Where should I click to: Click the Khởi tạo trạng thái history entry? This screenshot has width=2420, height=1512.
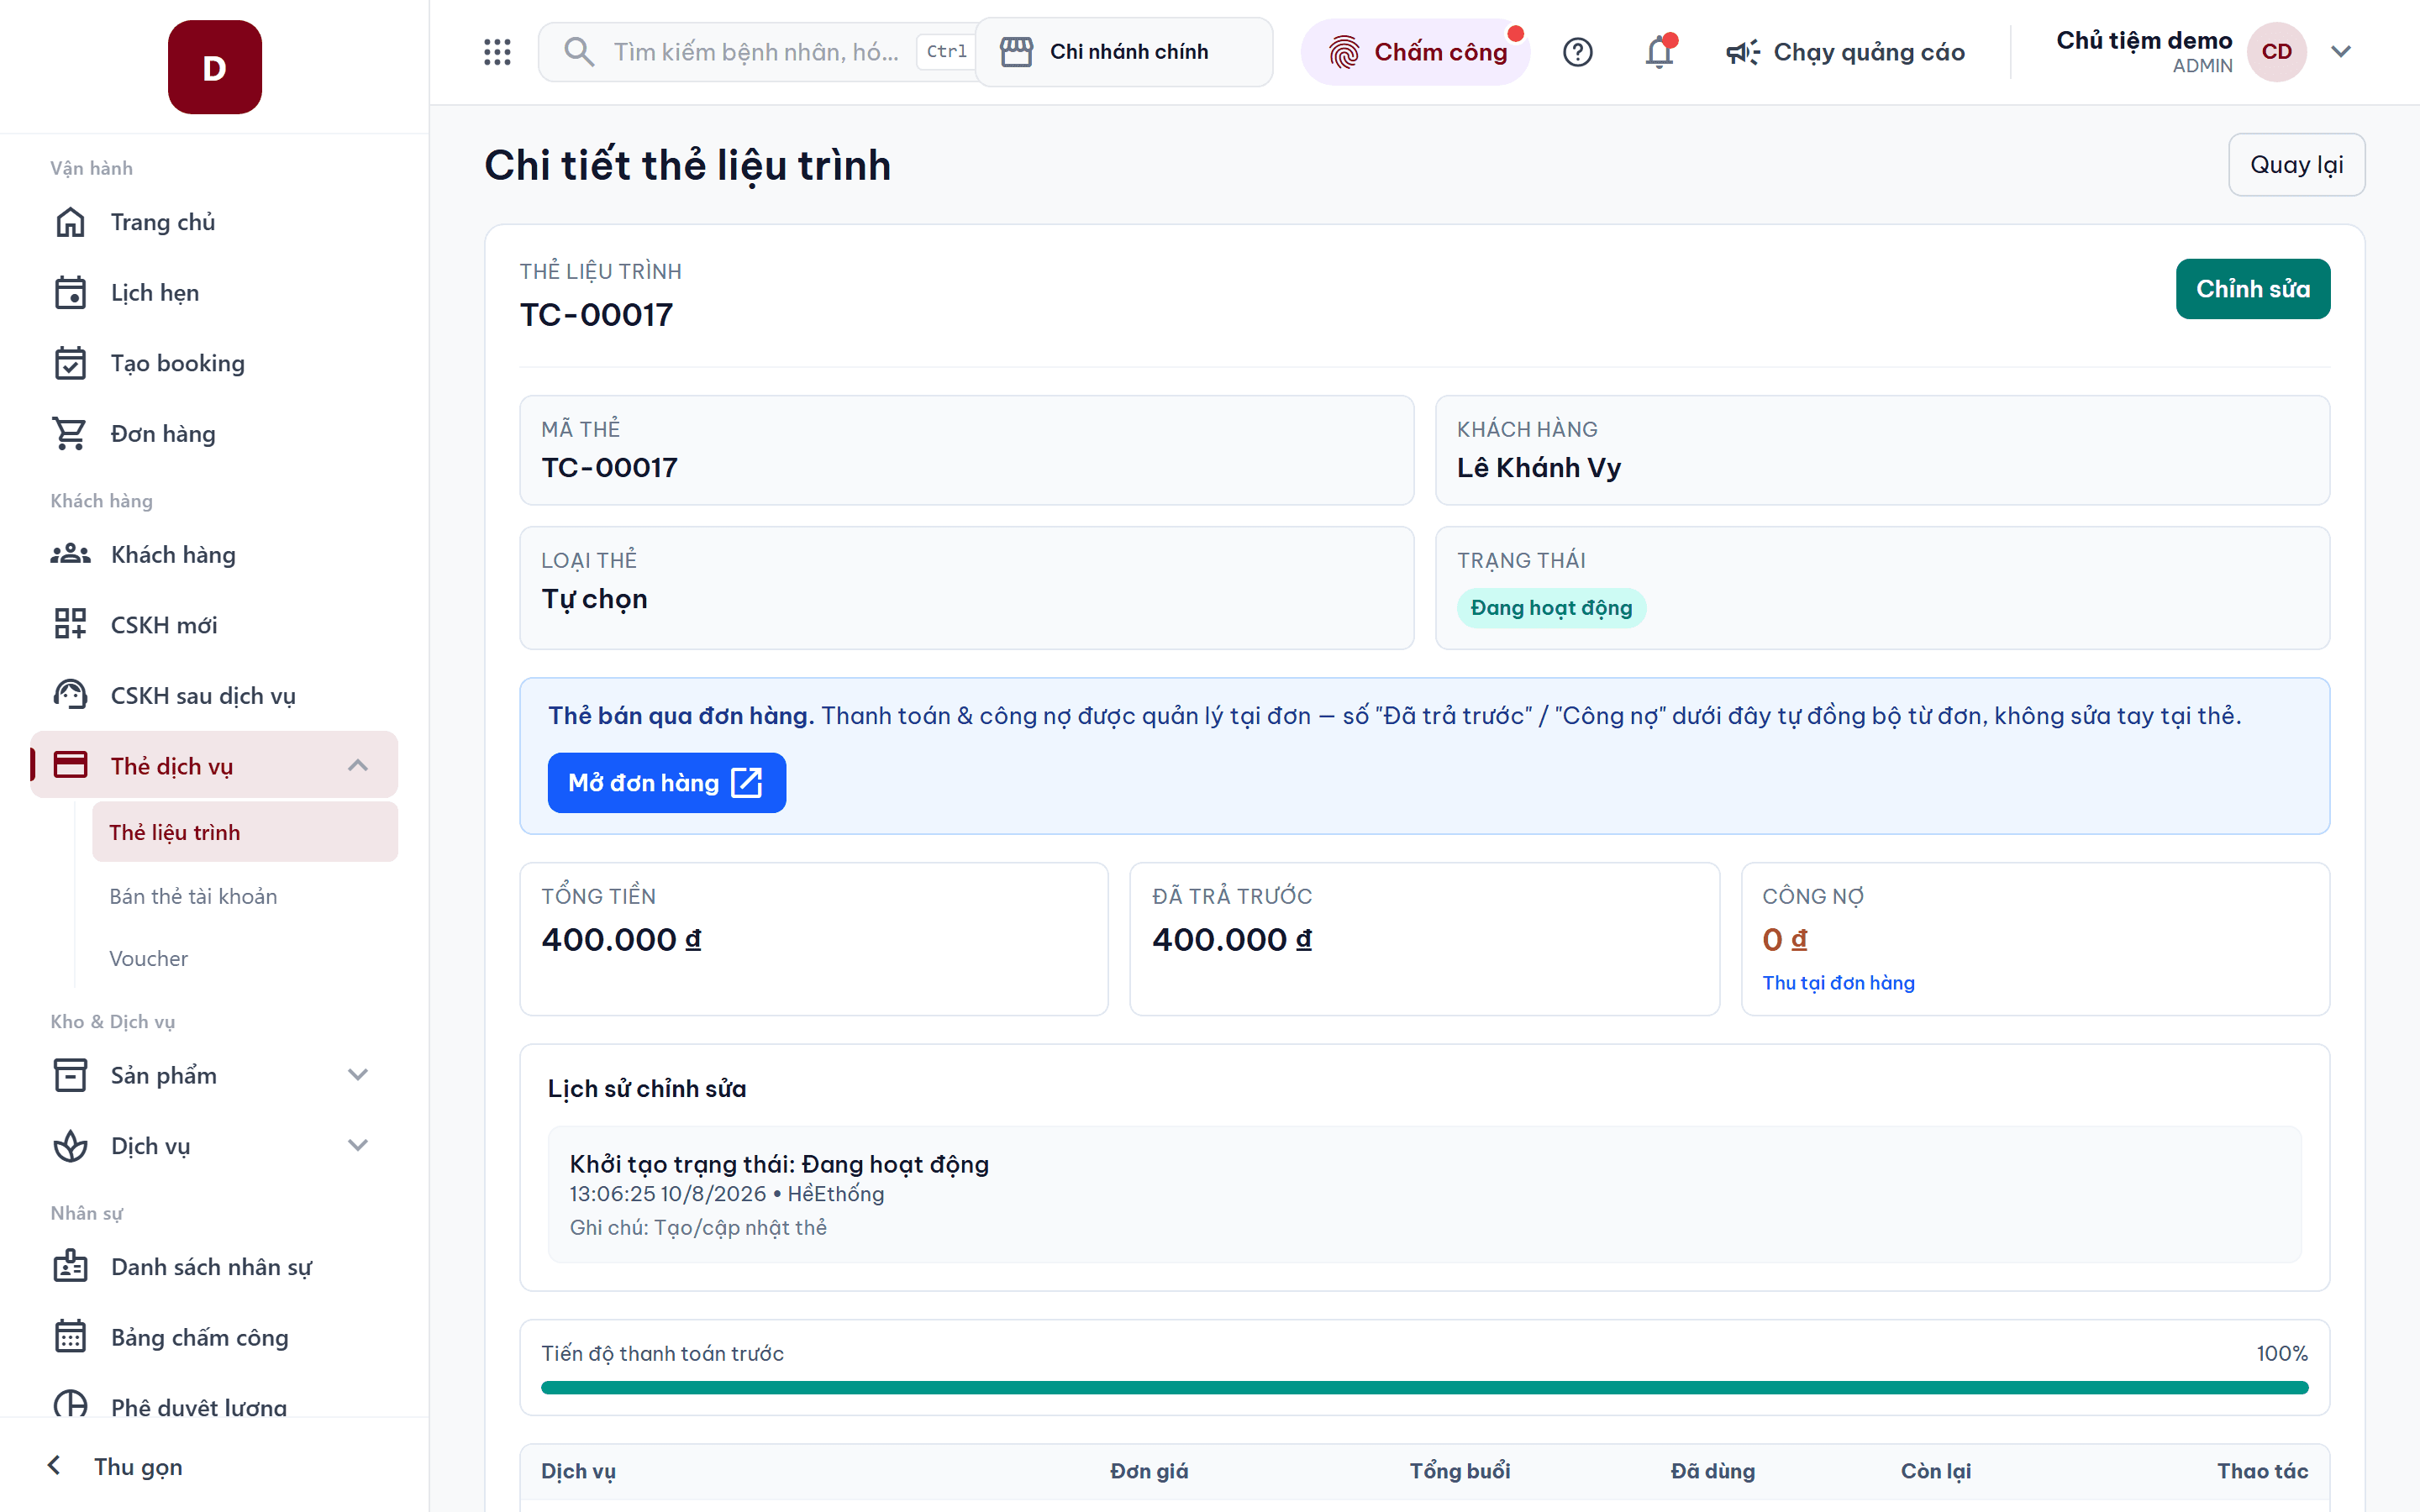1424,1194
